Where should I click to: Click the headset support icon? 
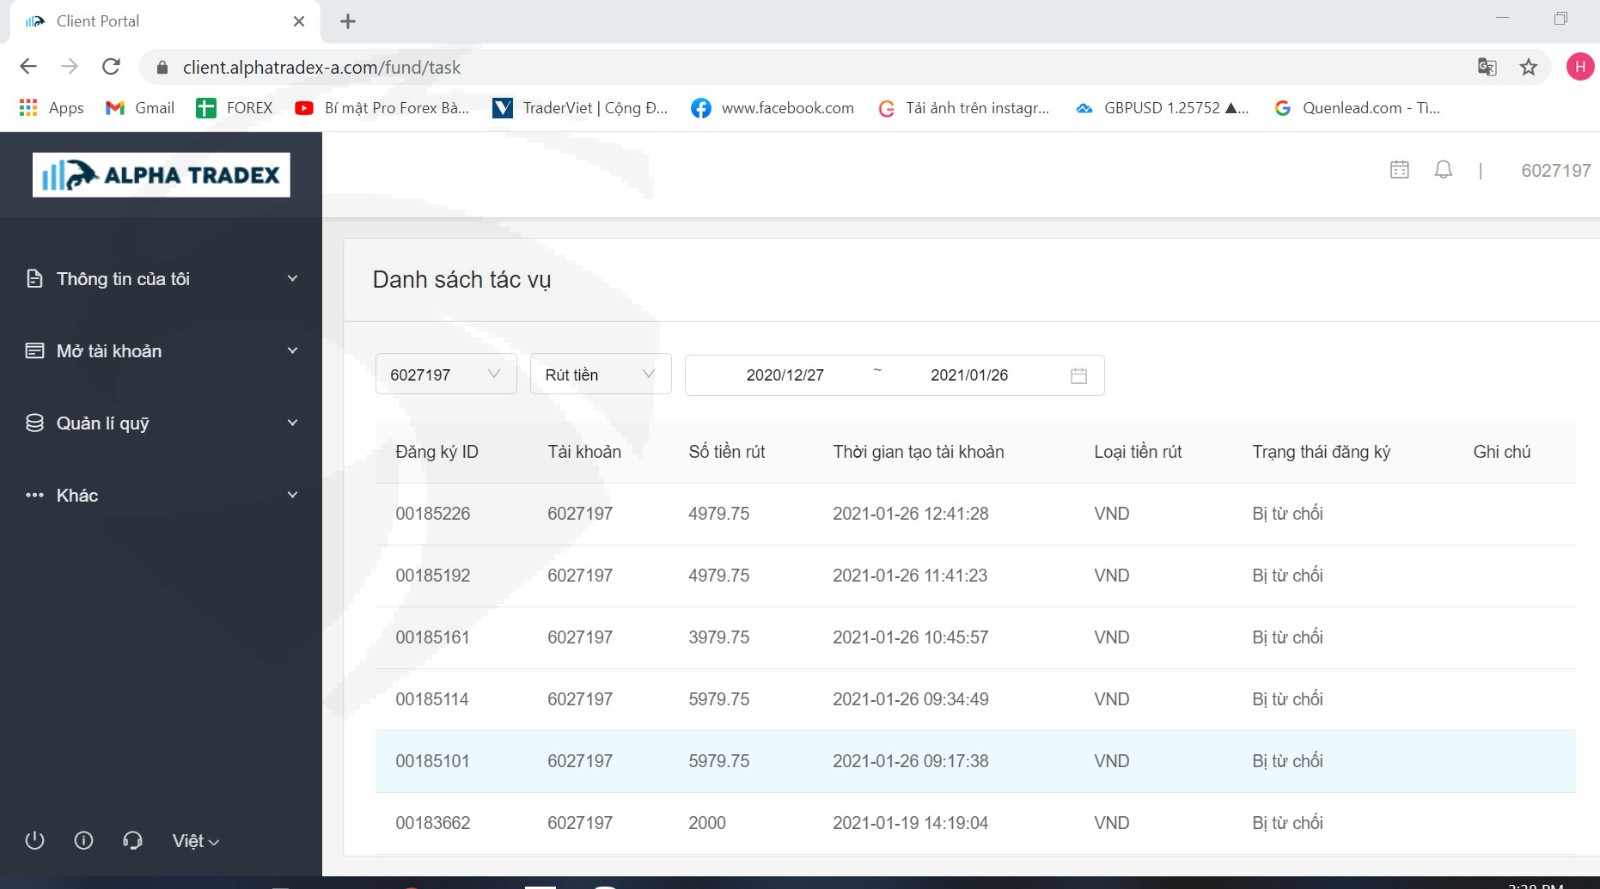point(132,840)
